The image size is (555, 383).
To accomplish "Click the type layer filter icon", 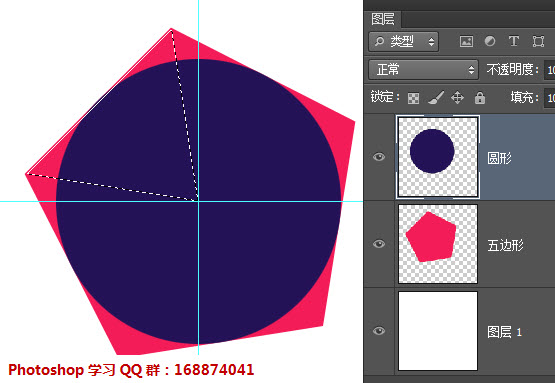I will (x=514, y=41).
